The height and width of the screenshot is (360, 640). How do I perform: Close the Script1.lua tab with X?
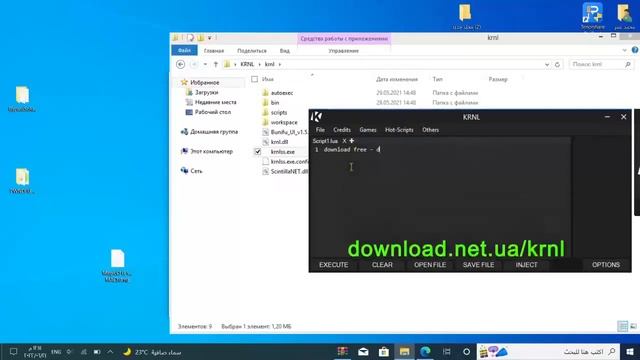pyautogui.click(x=344, y=141)
